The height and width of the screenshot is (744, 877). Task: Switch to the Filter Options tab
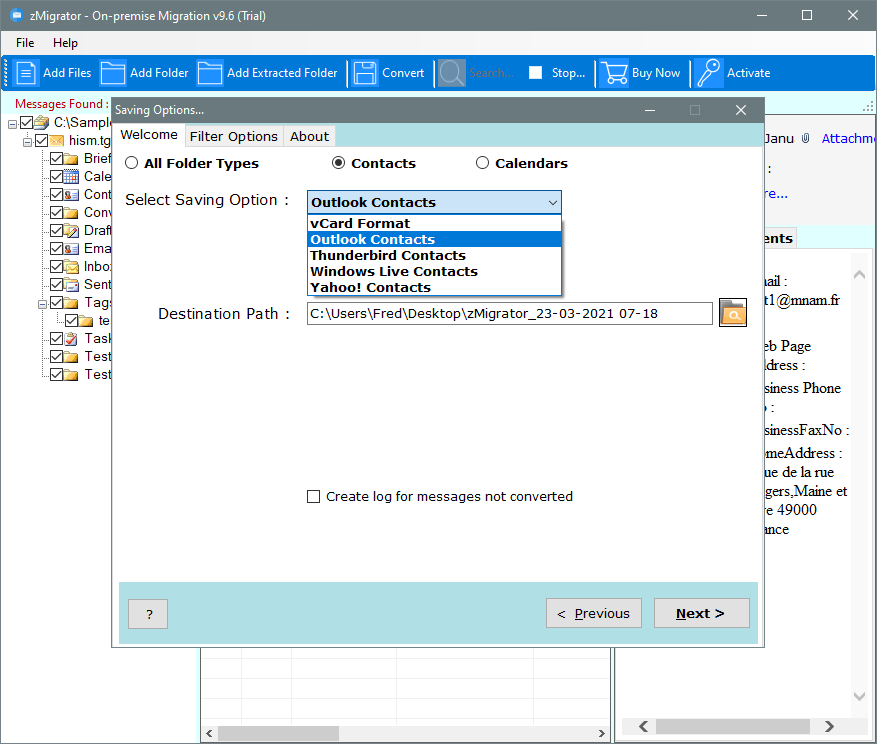point(234,136)
